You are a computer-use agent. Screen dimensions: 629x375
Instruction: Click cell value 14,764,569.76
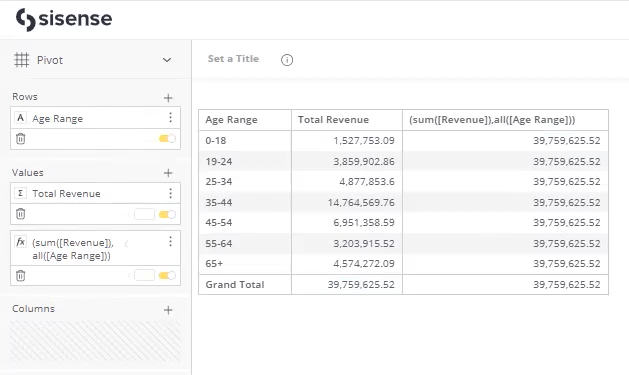(x=361, y=203)
